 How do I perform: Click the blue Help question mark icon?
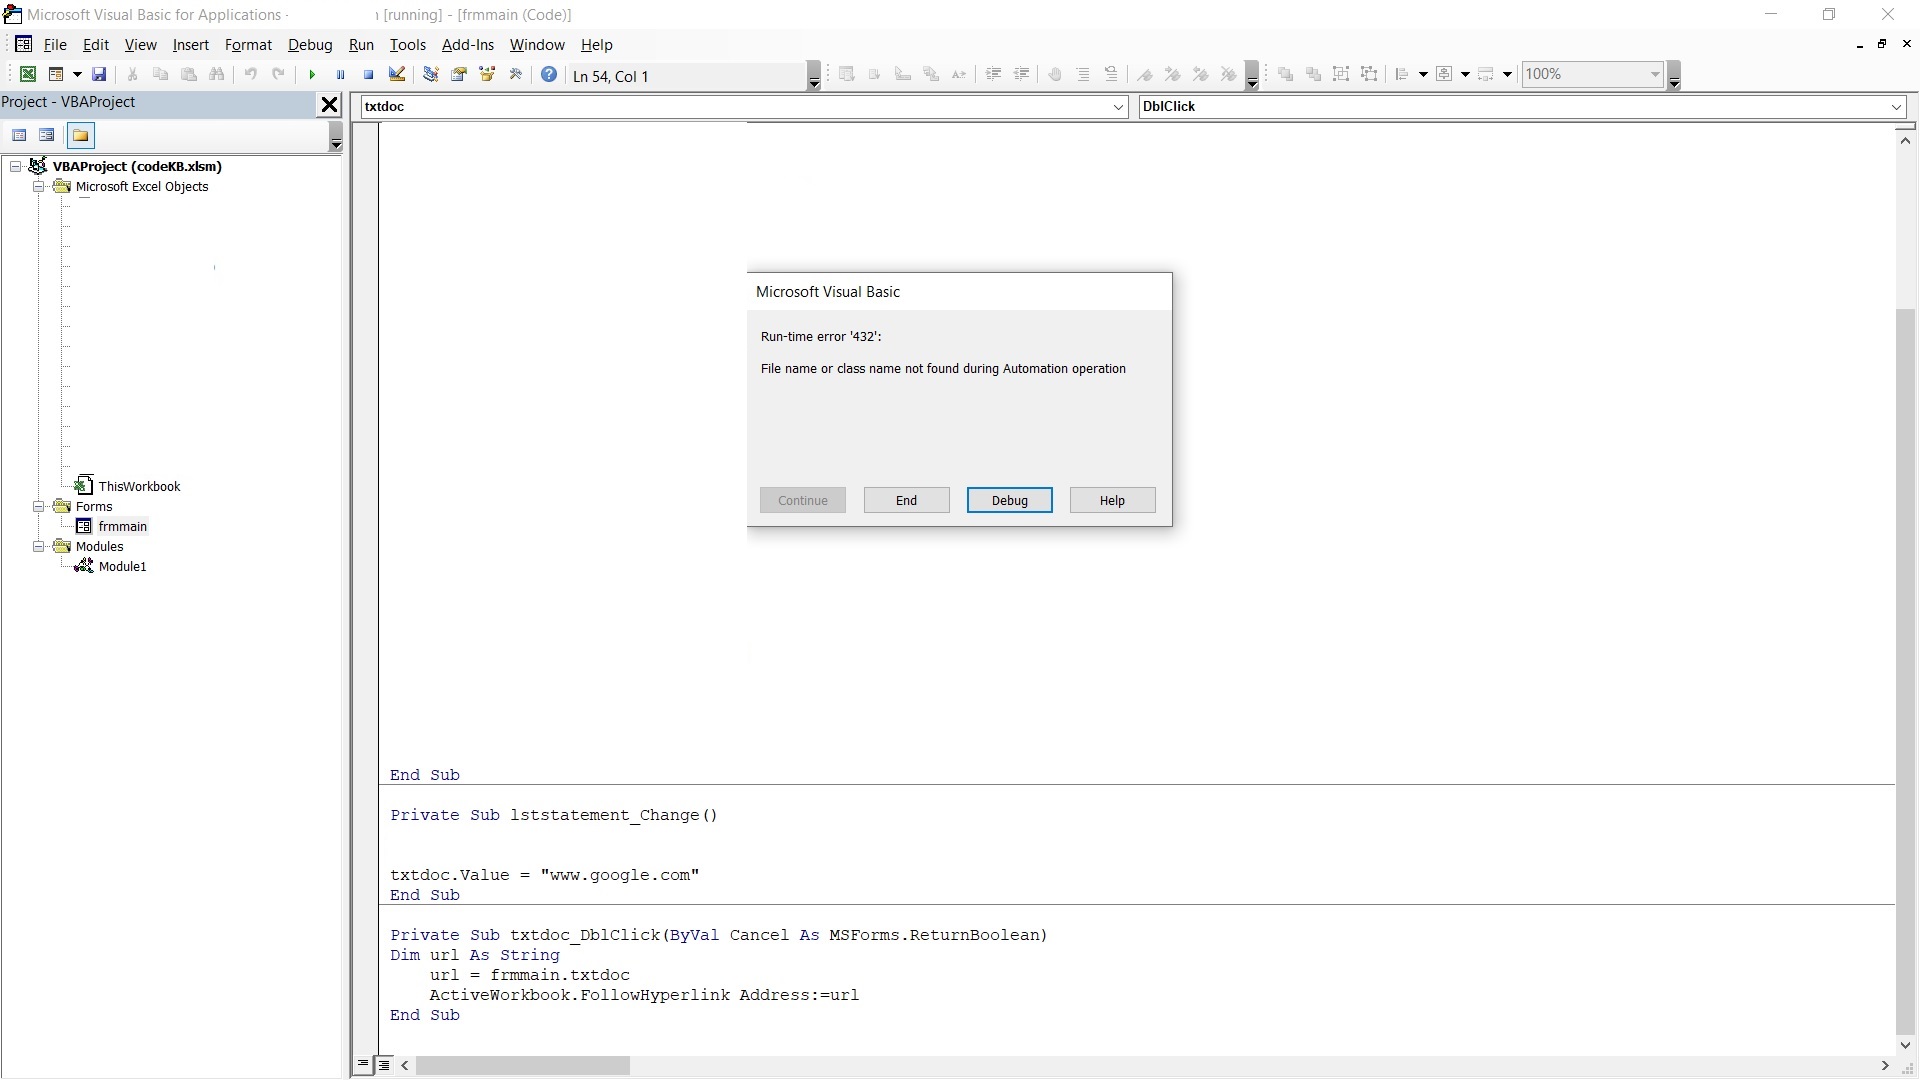(x=549, y=74)
